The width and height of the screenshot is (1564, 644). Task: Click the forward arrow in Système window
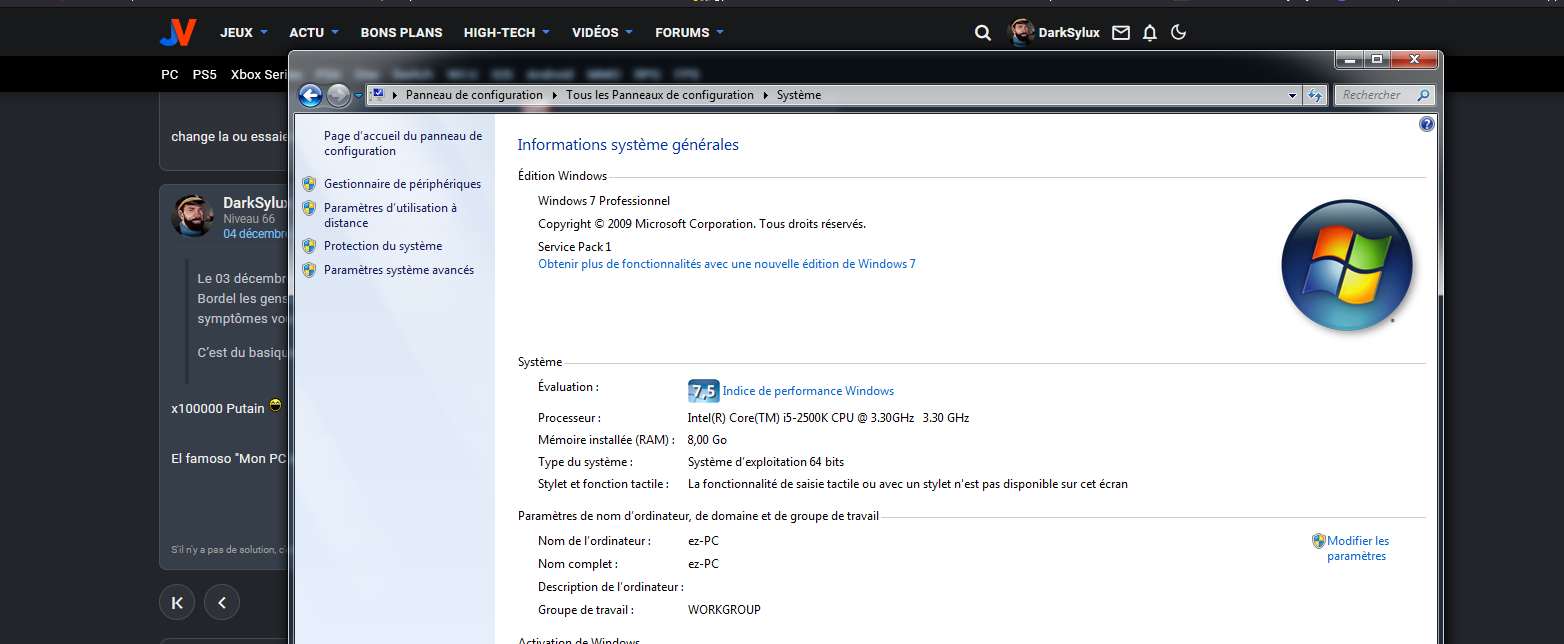(x=338, y=95)
